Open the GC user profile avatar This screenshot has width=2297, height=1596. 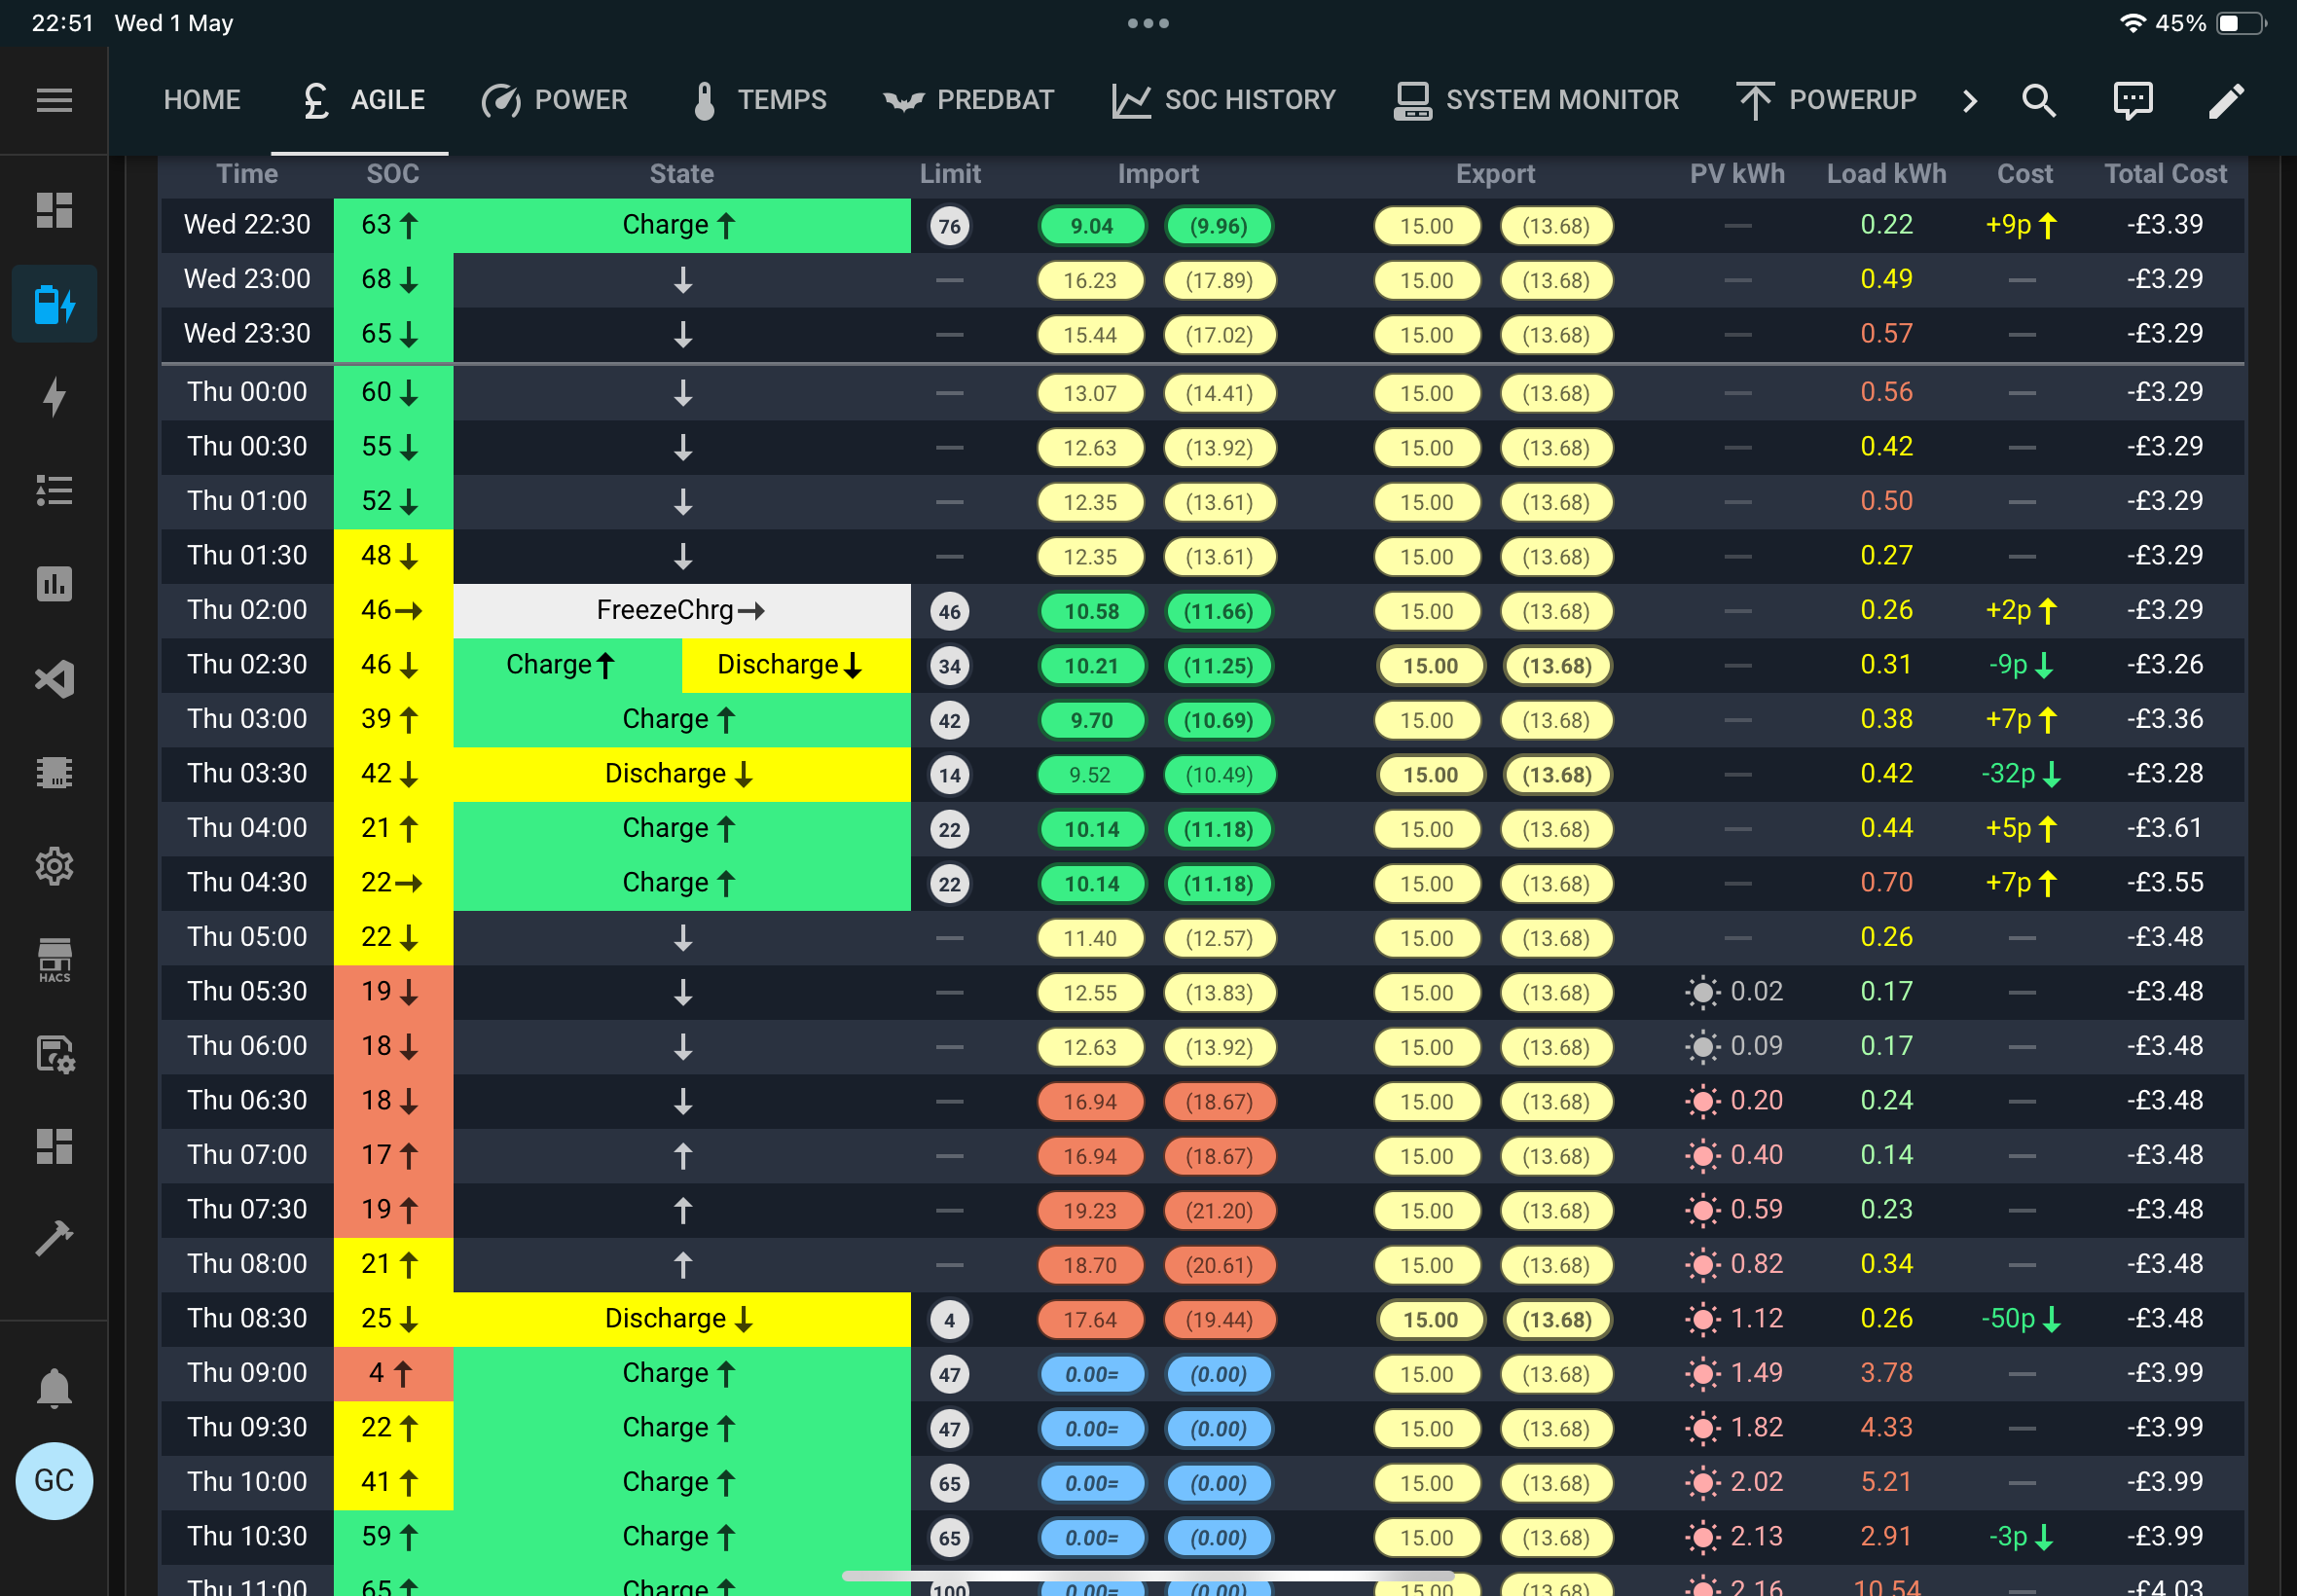point(54,1480)
